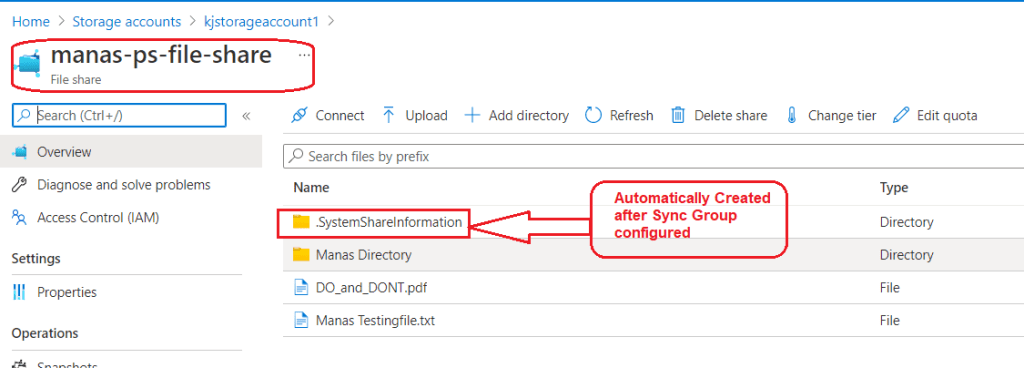Click the Manas Testingfile.txt file icon

click(x=300, y=320)
